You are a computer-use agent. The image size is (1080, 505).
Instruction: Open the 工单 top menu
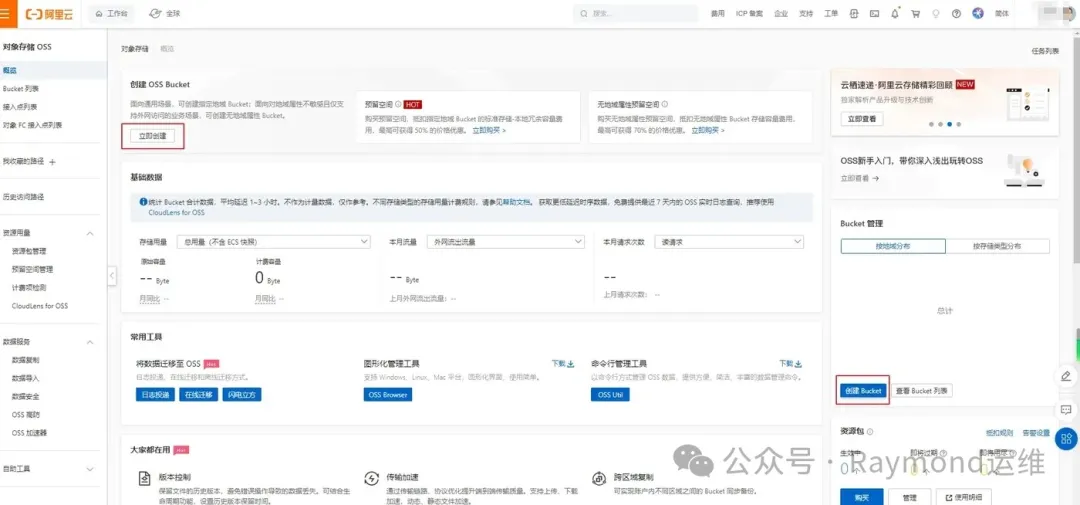click(x=831, y=14)
